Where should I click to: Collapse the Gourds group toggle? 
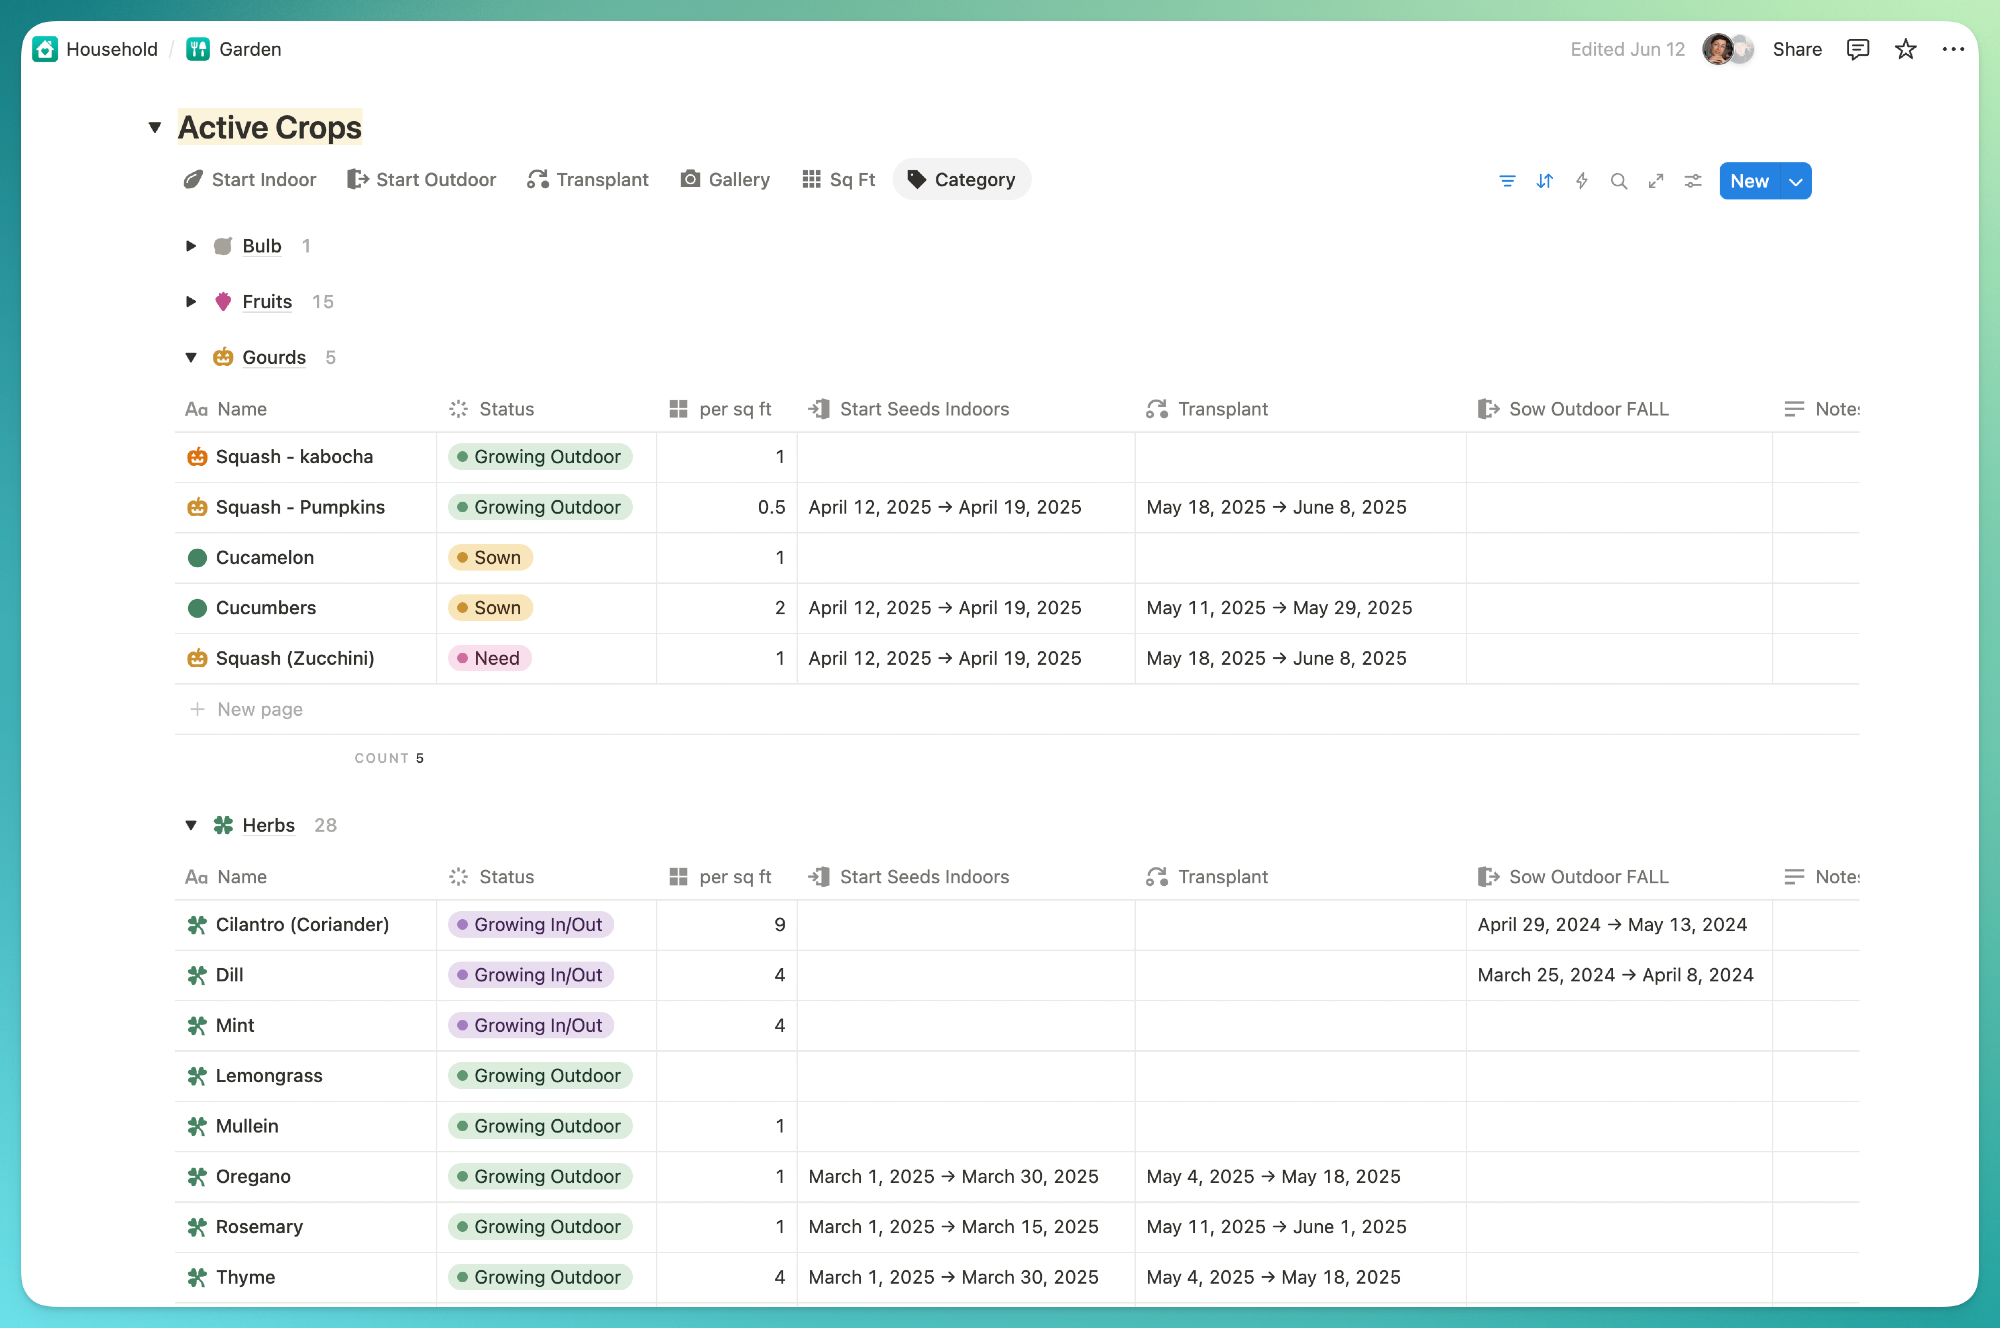[x=191, y=357]
